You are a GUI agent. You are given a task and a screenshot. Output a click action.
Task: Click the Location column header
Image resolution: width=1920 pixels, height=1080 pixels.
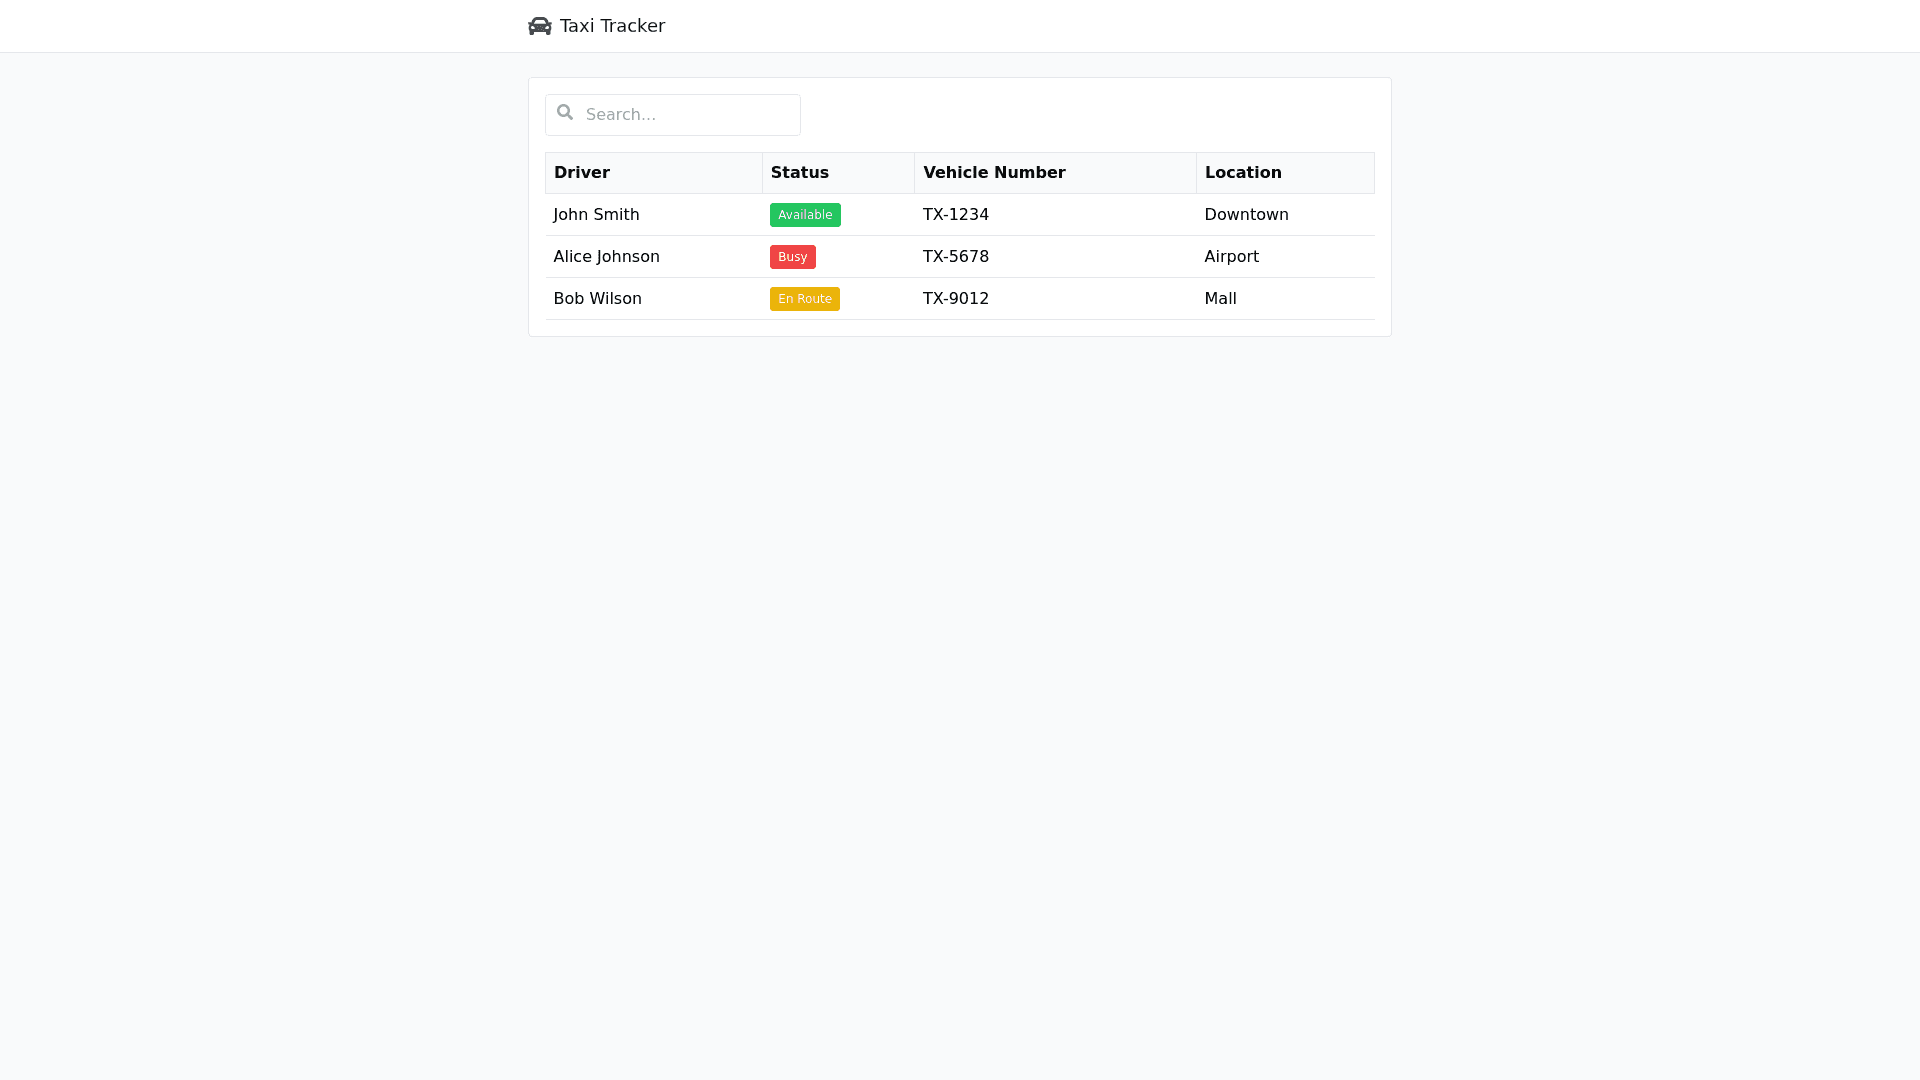(1243, 173)
